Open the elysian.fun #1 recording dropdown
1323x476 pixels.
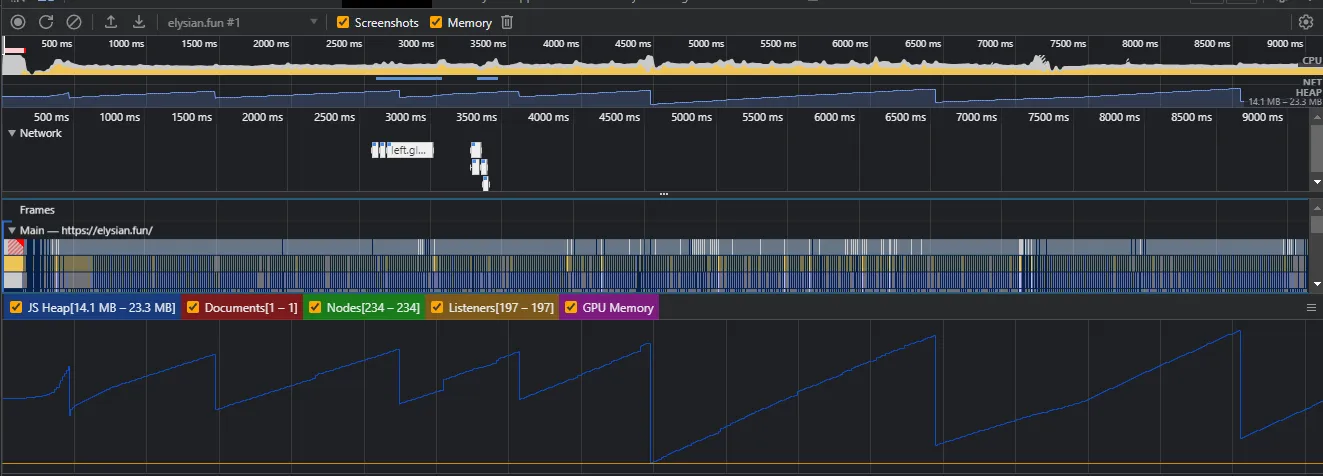(x=314, y=22)
